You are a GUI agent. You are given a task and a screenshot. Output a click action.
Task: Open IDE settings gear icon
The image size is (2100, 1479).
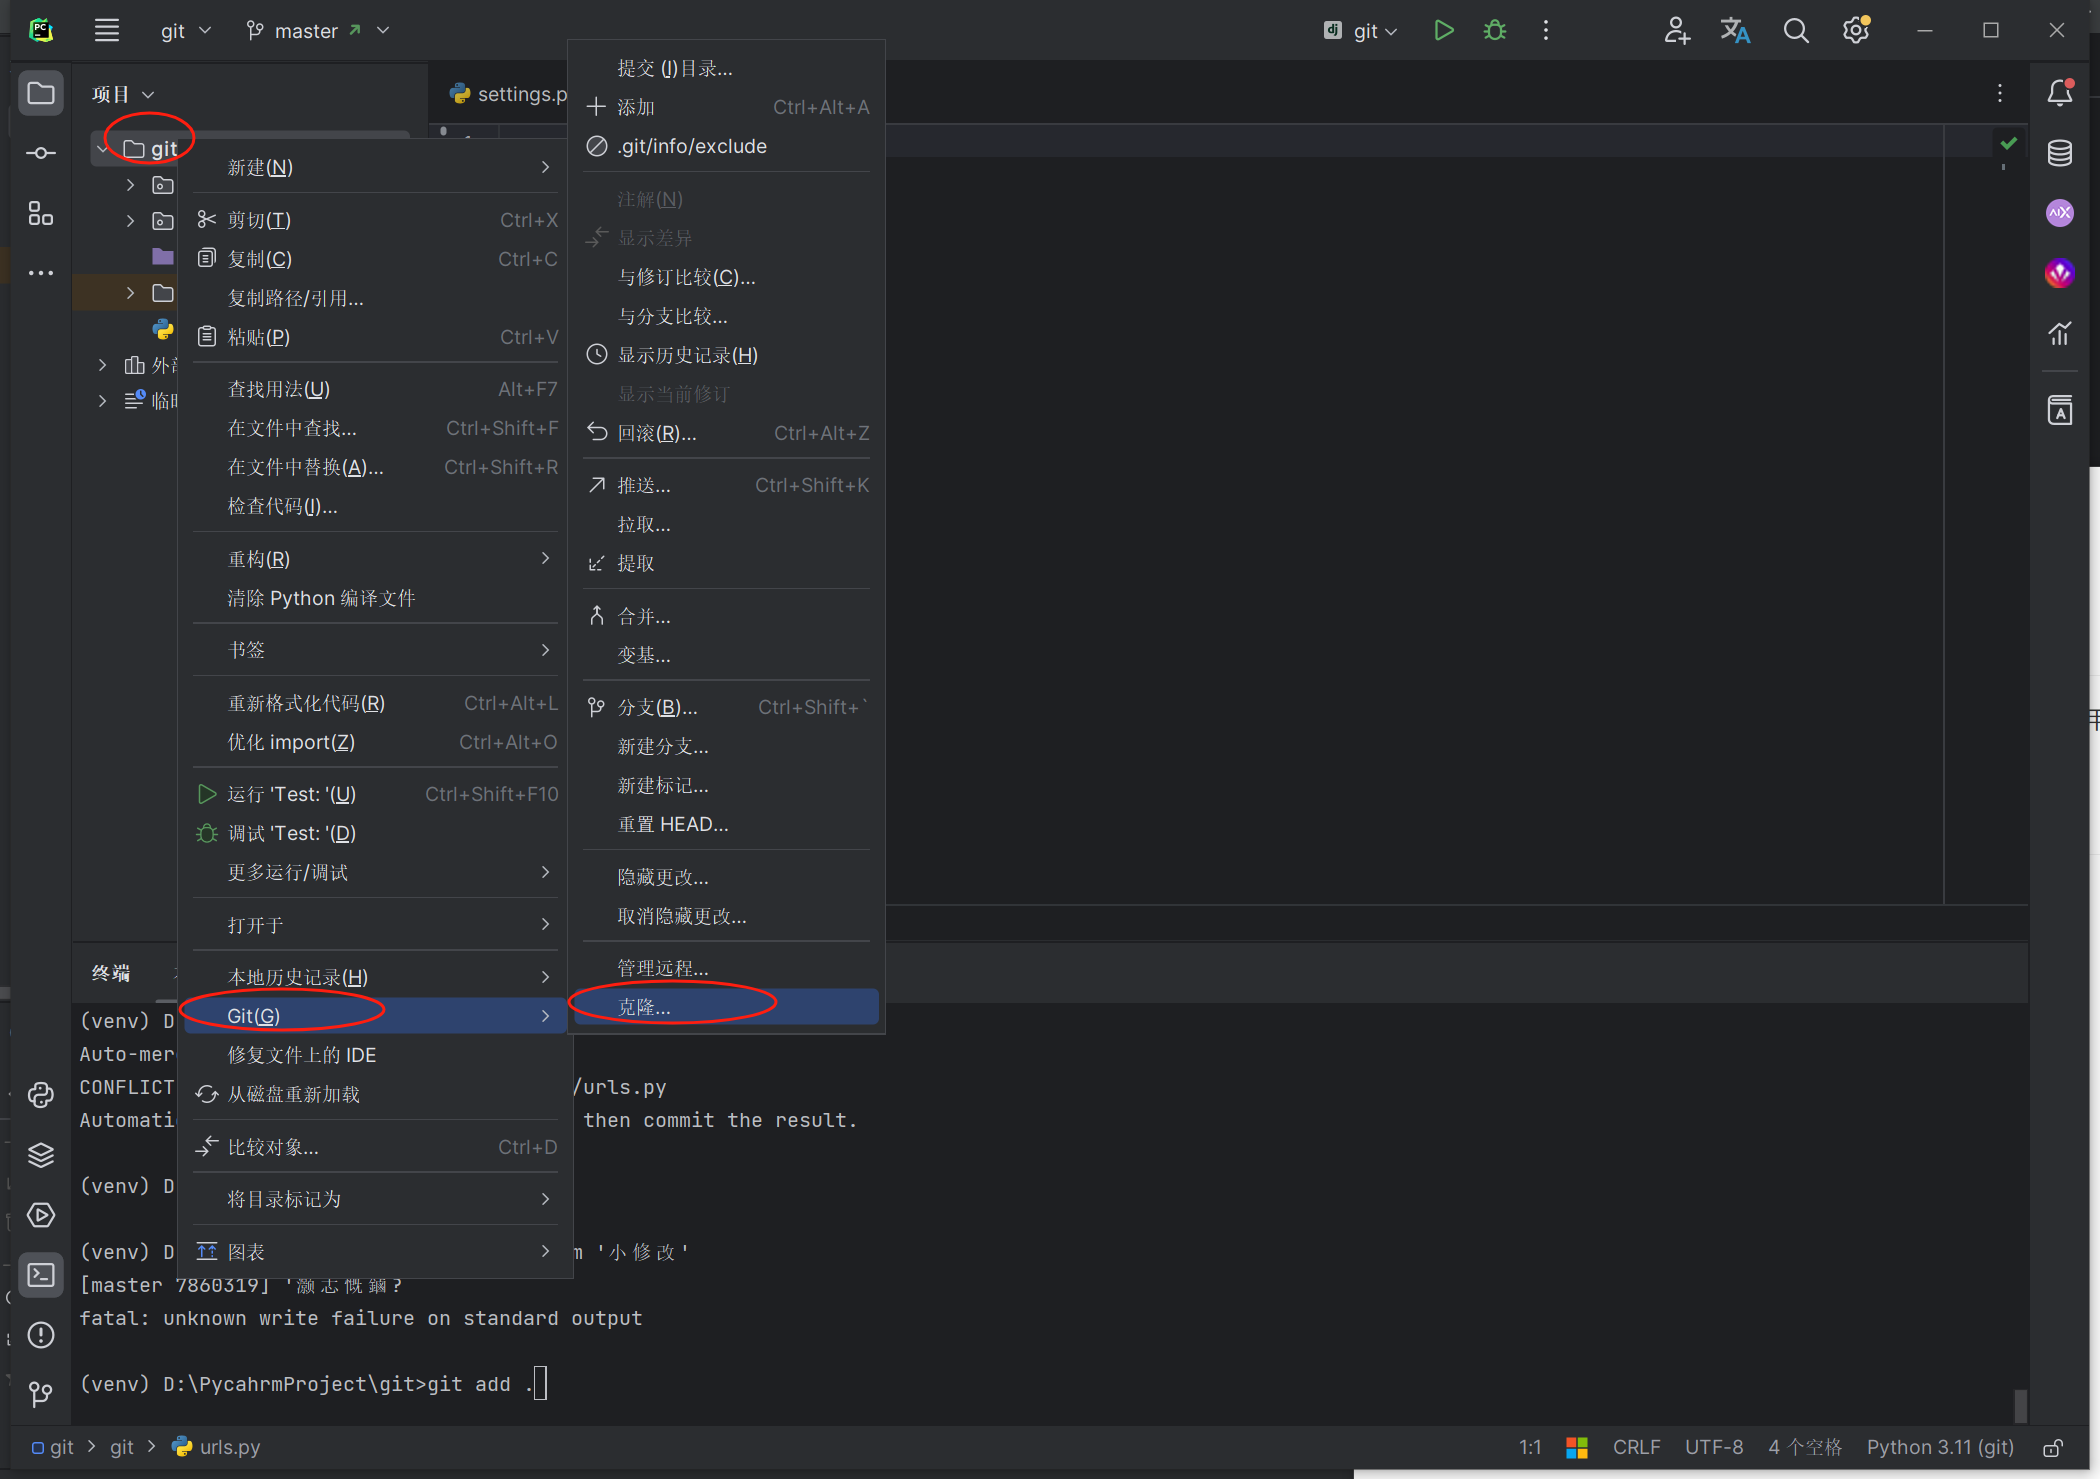[1856, 31]
